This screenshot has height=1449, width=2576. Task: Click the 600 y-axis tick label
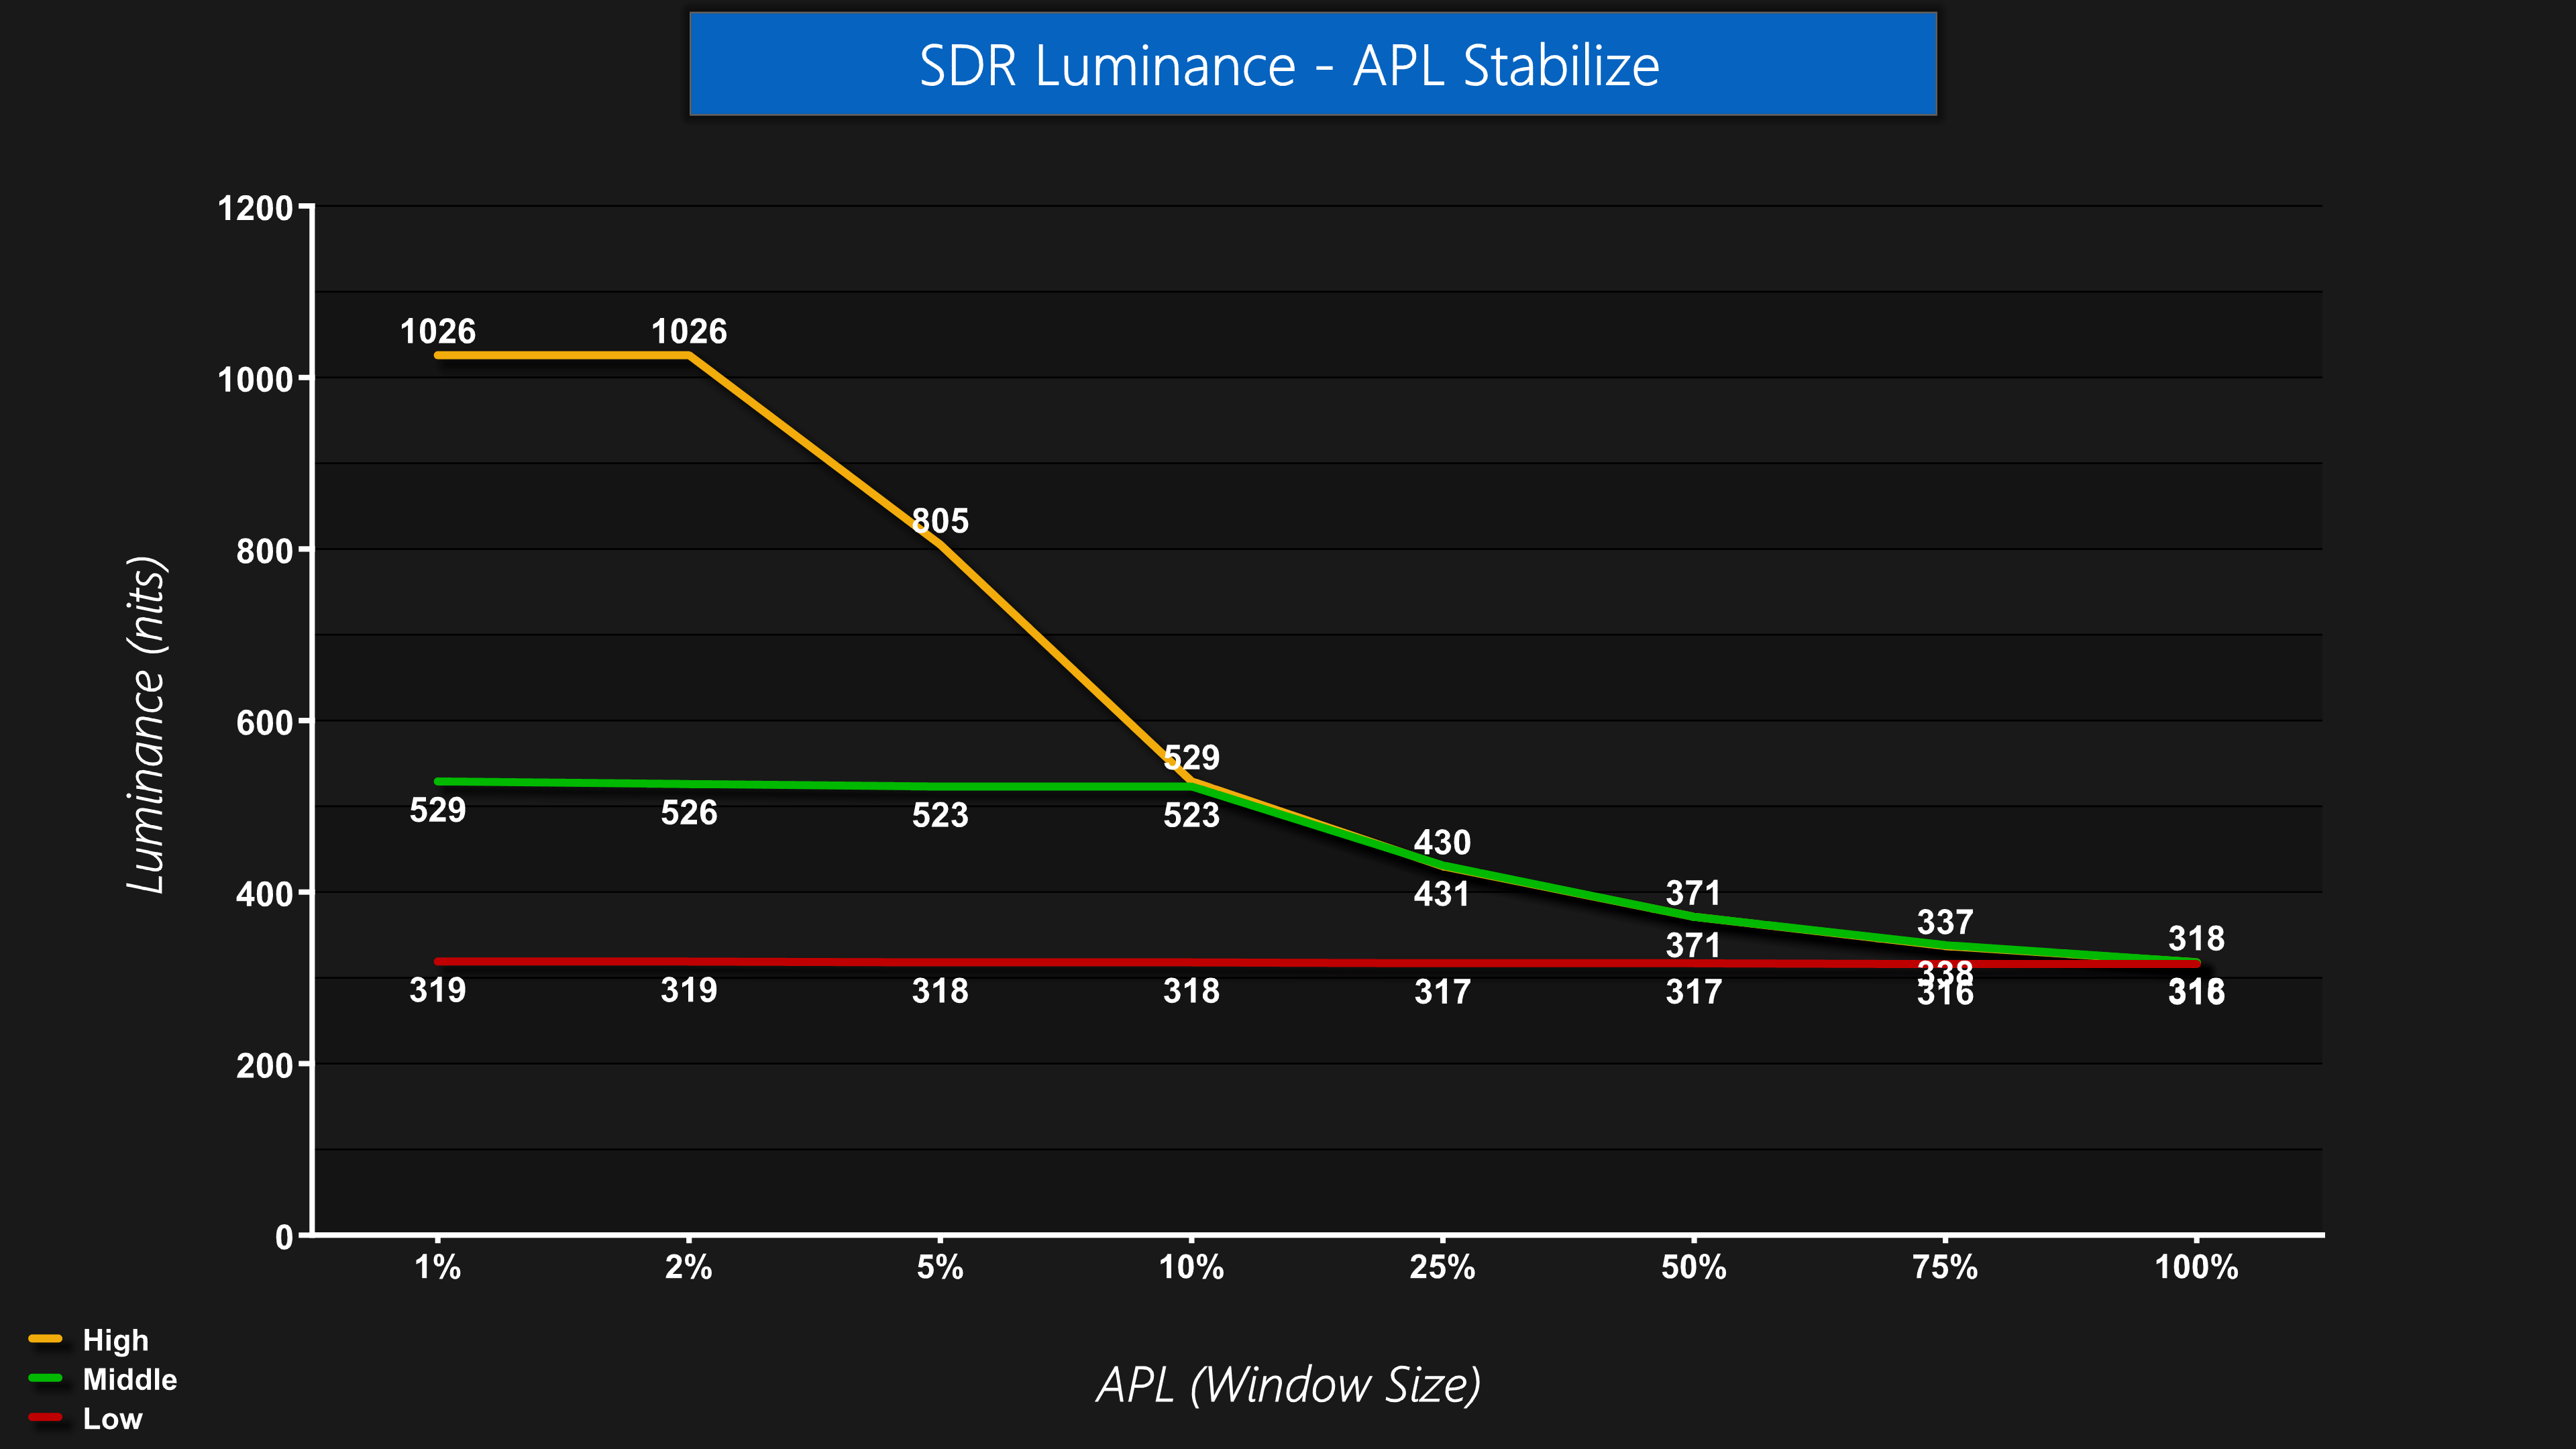[264, 722]
